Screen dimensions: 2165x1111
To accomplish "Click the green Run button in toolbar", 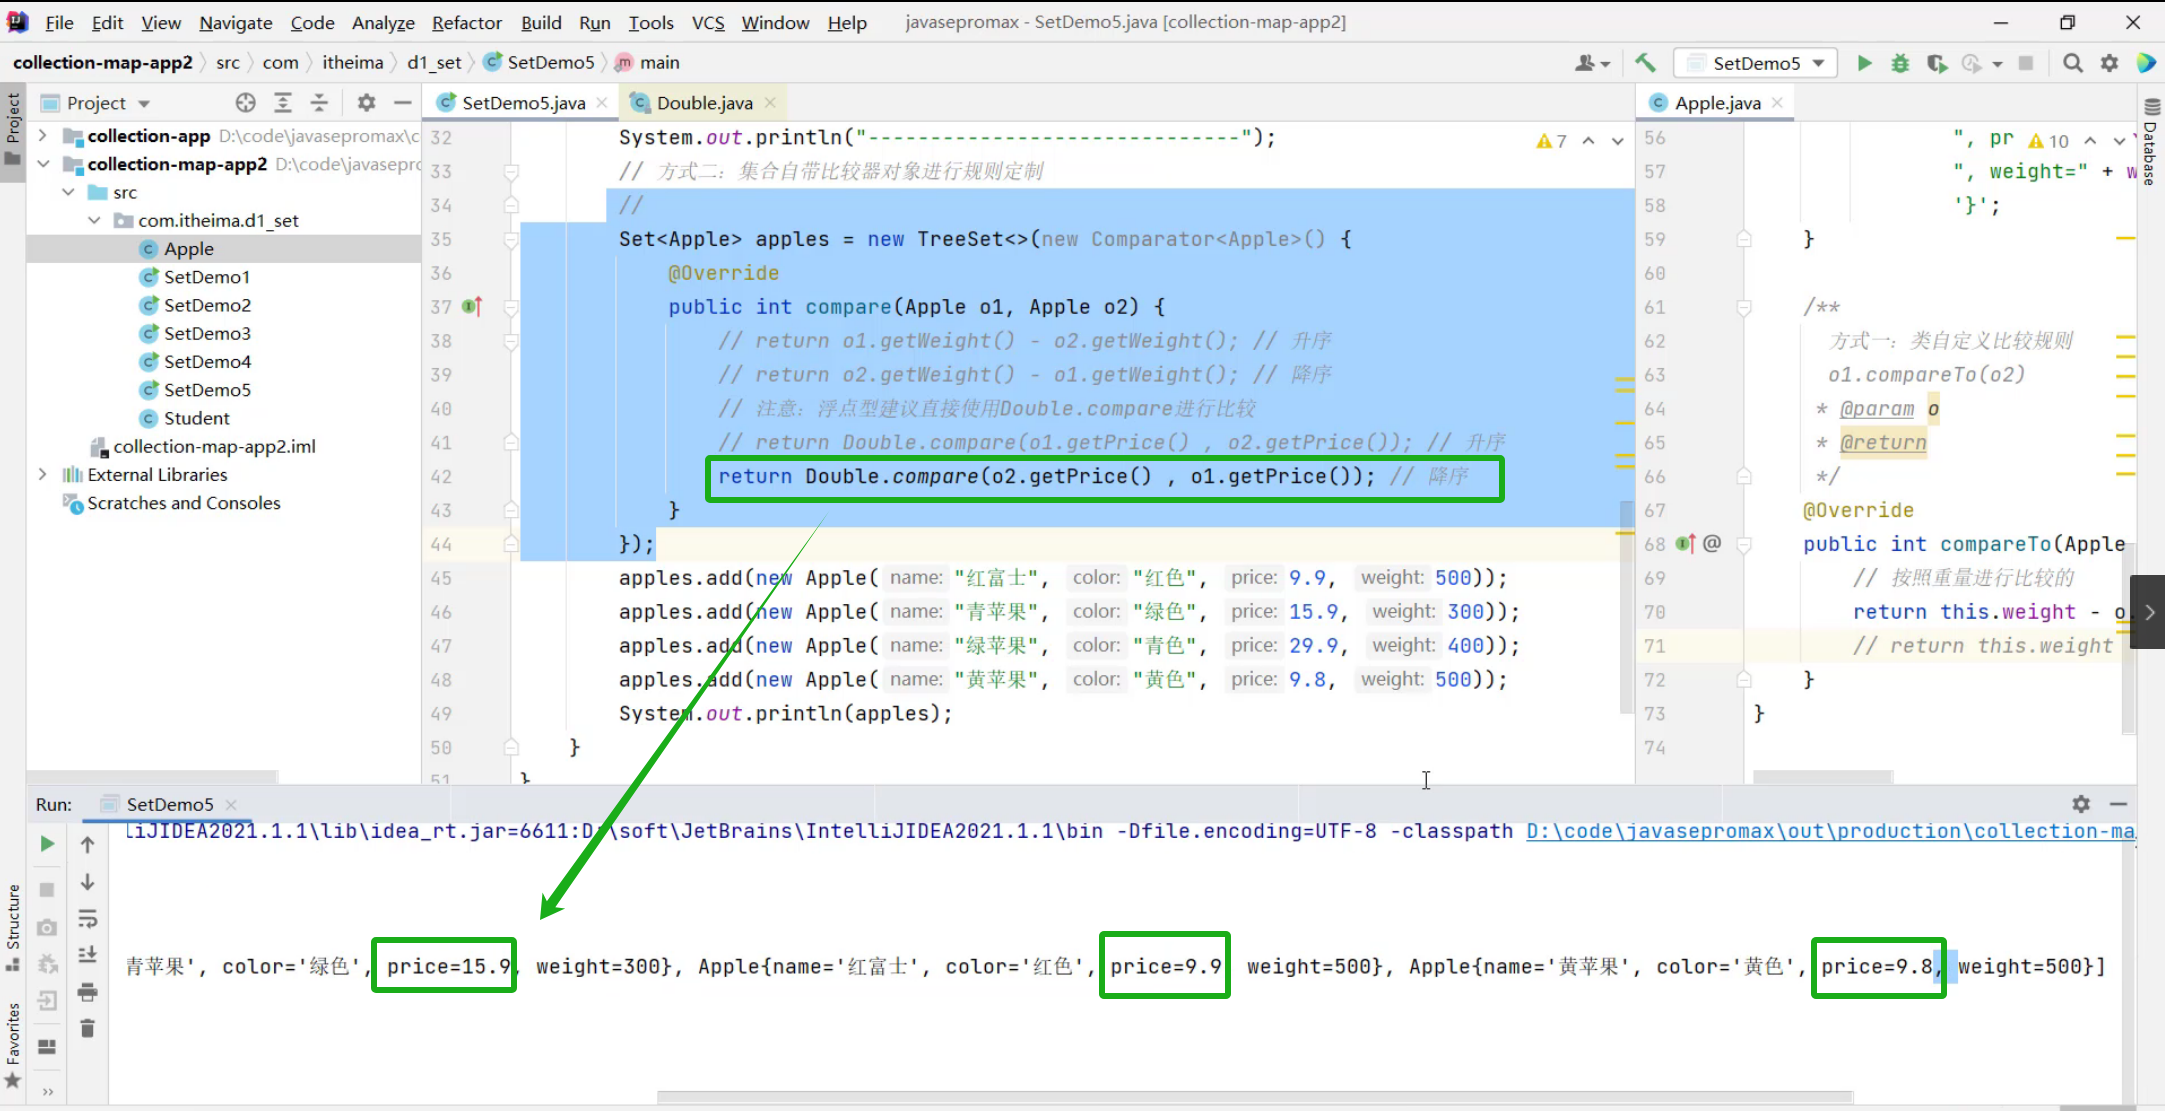I will [1864, 63].
